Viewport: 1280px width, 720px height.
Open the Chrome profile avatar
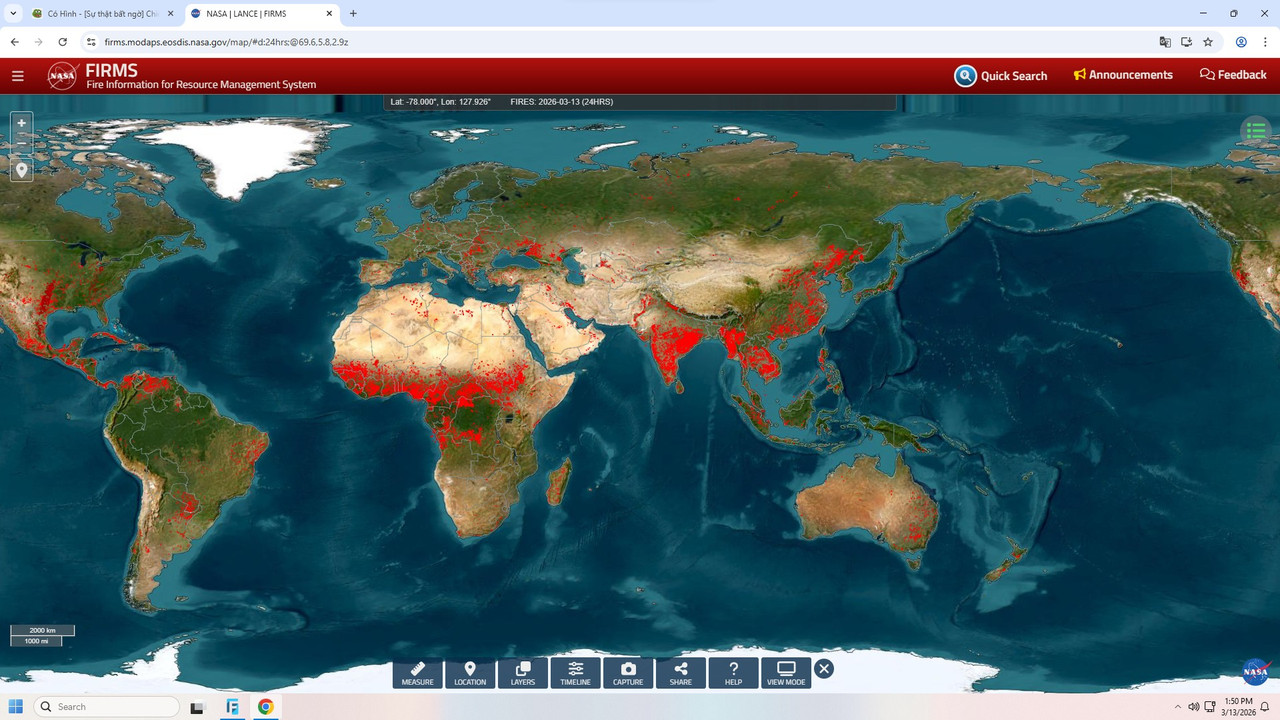(x=1241, y=42)
